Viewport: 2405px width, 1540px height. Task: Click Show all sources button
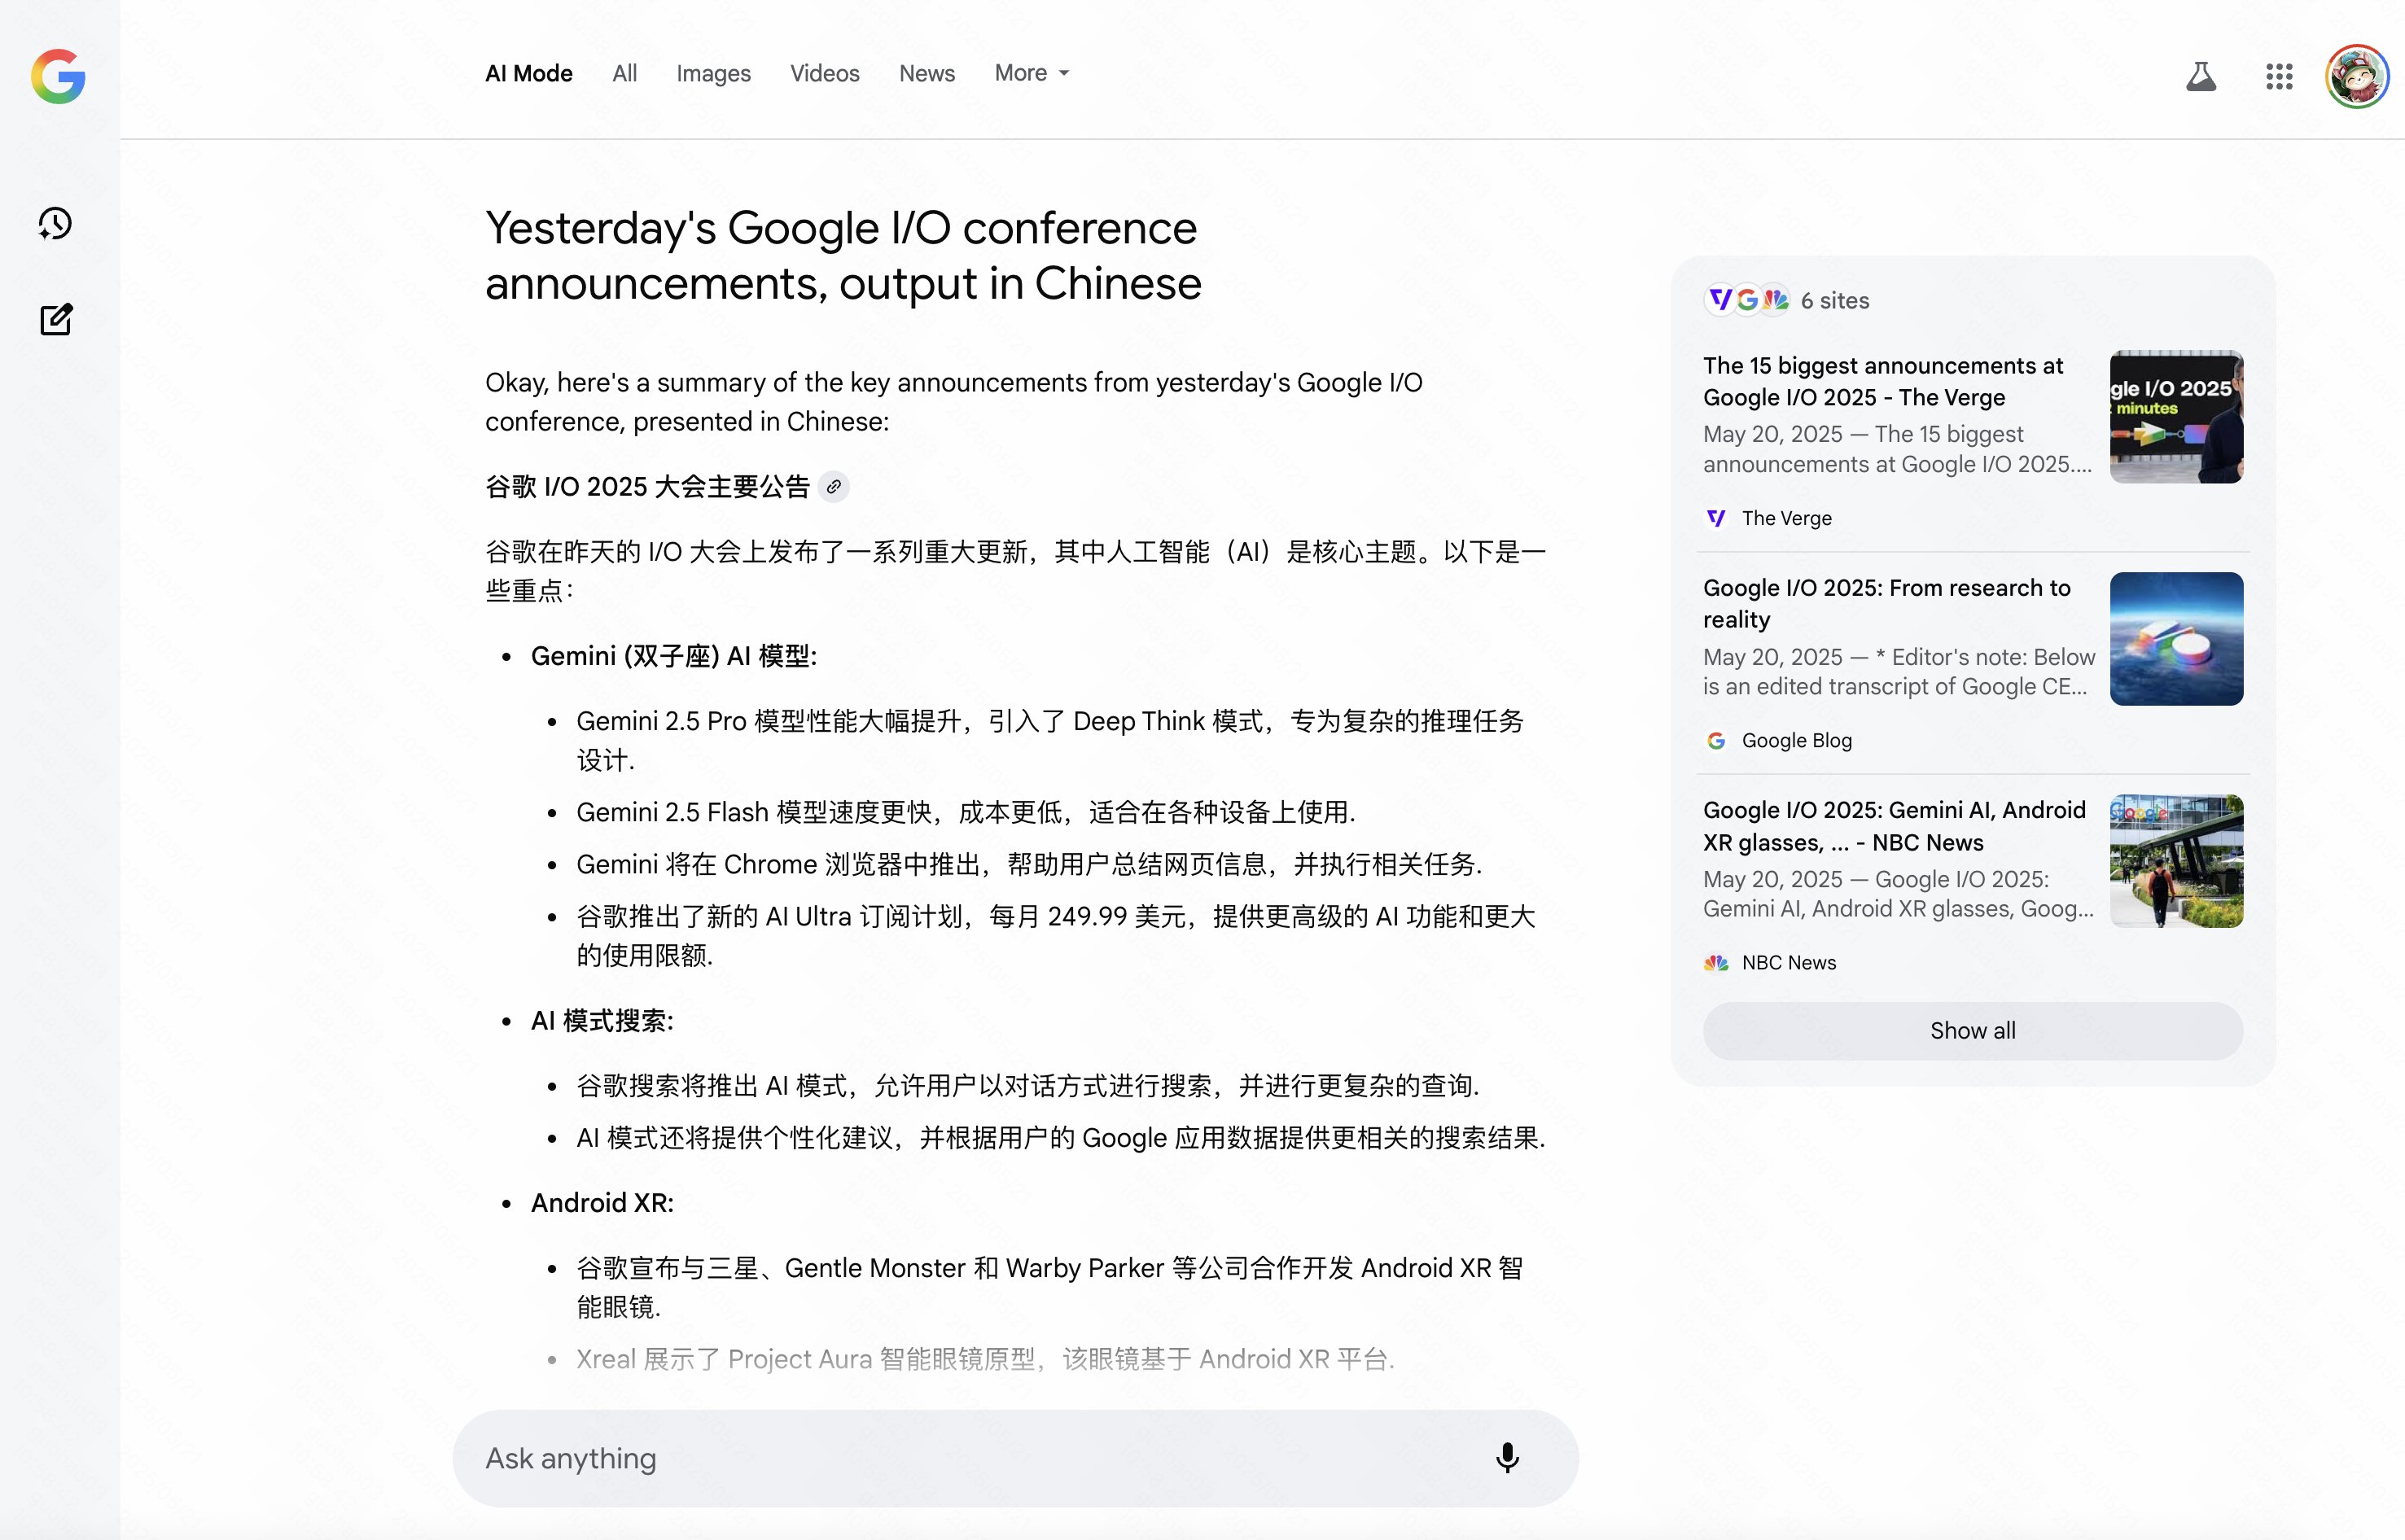coord(1972,1031)
